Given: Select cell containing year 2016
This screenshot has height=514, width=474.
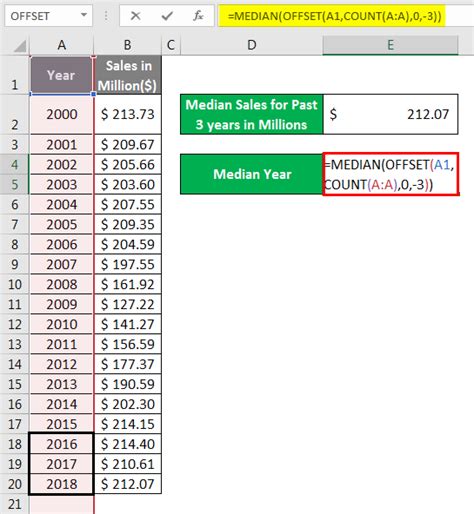Looking at the screenshot, I should click(x=62, y=444).
